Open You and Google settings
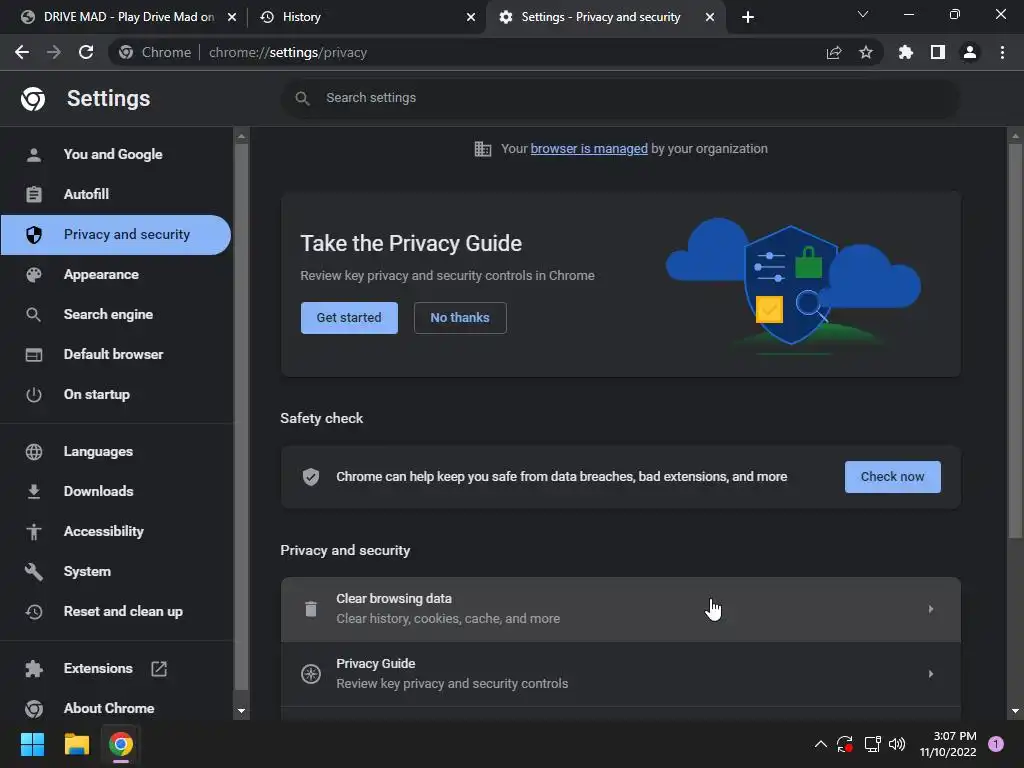Image resolution: width=1024 pixels, height=768 pixels. coord(116,154)
